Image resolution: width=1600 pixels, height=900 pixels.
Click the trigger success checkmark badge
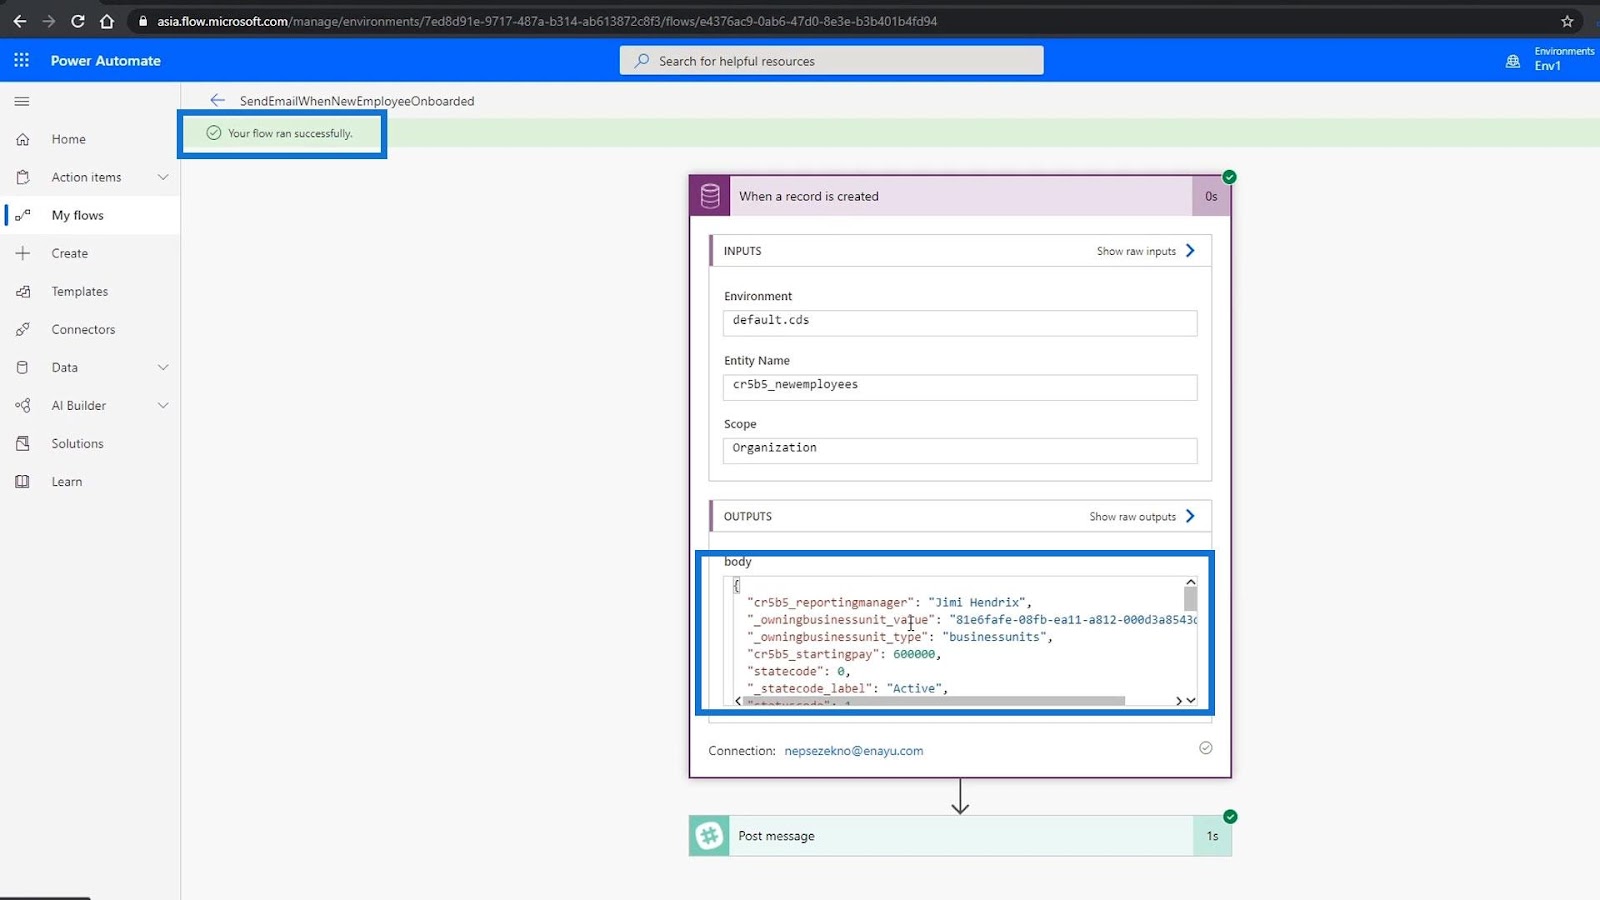tap(1230, 177)
